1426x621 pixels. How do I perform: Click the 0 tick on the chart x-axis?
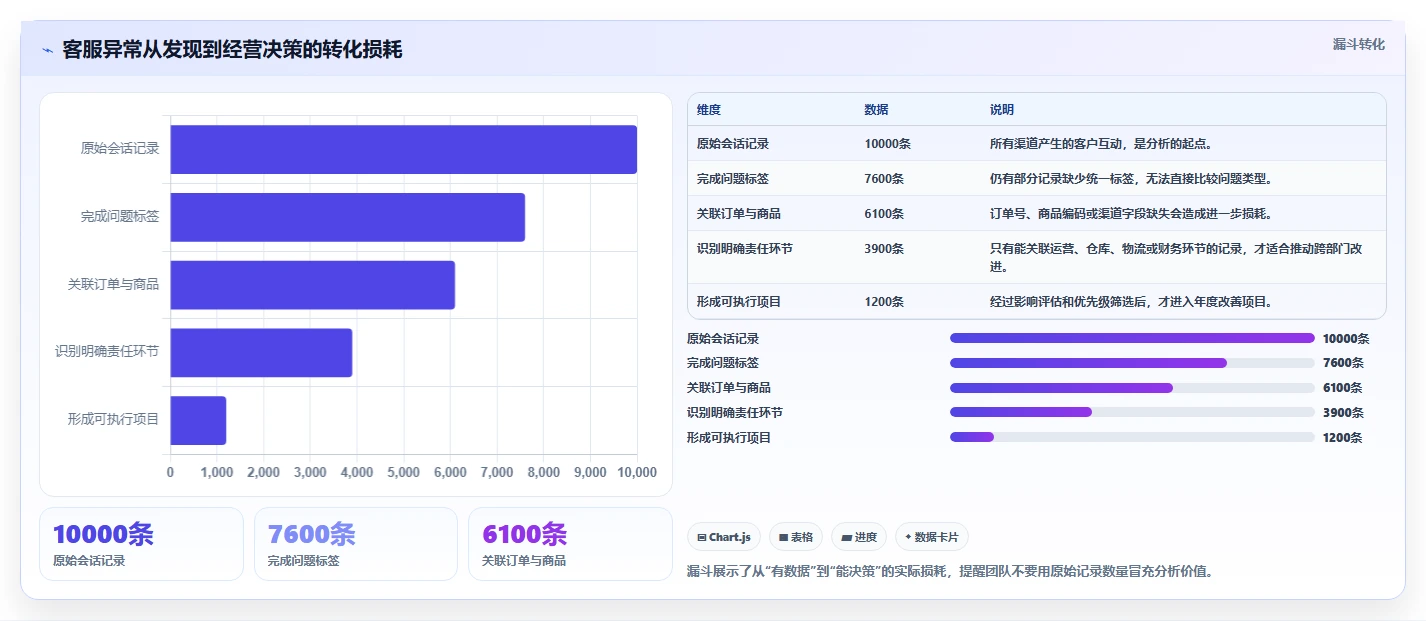[x=170, y=472]
